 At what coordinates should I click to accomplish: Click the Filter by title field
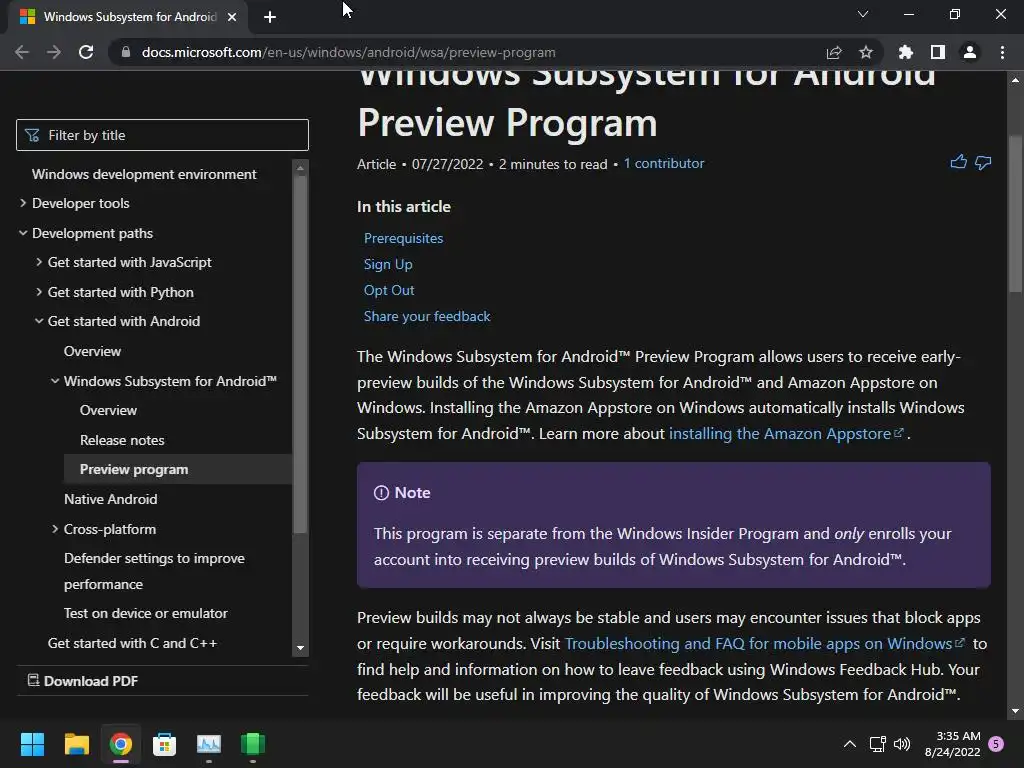tap(162, 135)
